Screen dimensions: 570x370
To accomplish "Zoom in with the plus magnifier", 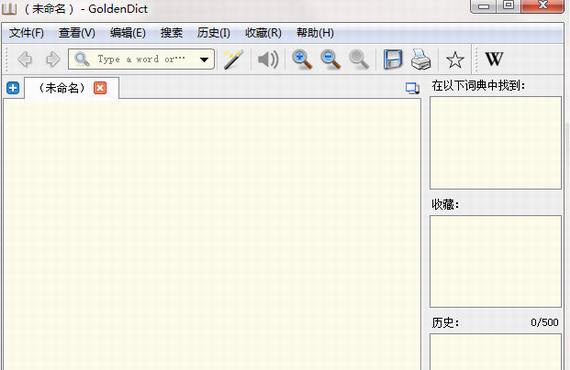I will [302, 59].
